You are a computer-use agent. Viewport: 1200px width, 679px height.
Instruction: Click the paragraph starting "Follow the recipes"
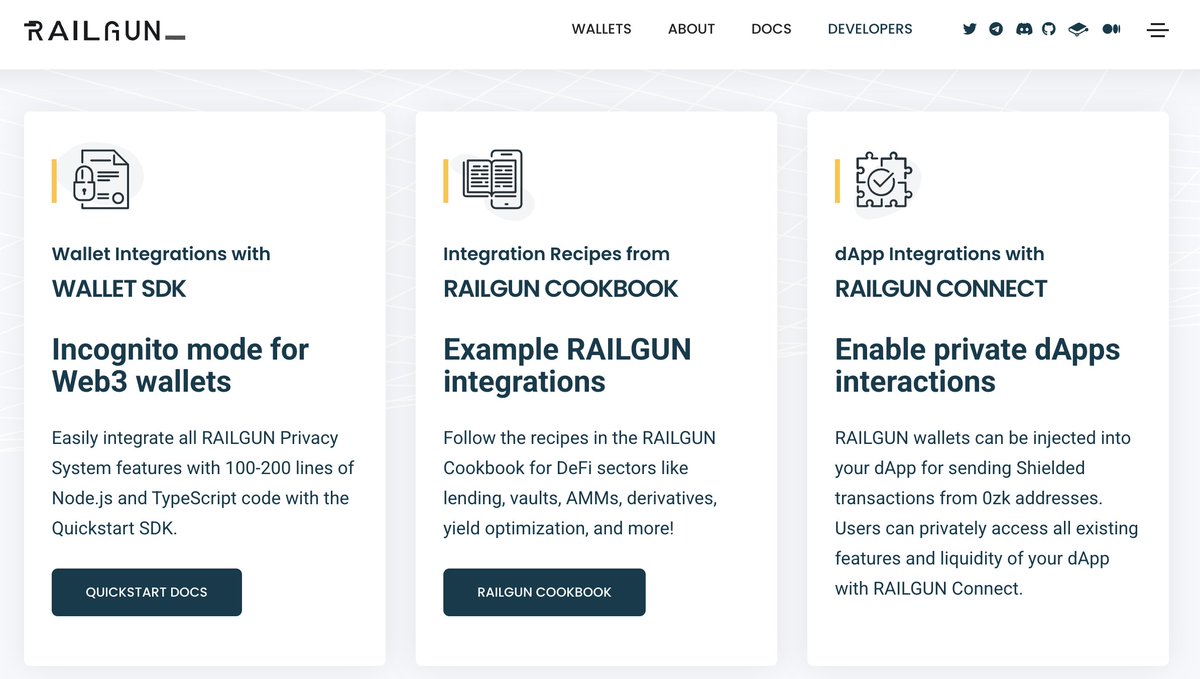[580, 483]
